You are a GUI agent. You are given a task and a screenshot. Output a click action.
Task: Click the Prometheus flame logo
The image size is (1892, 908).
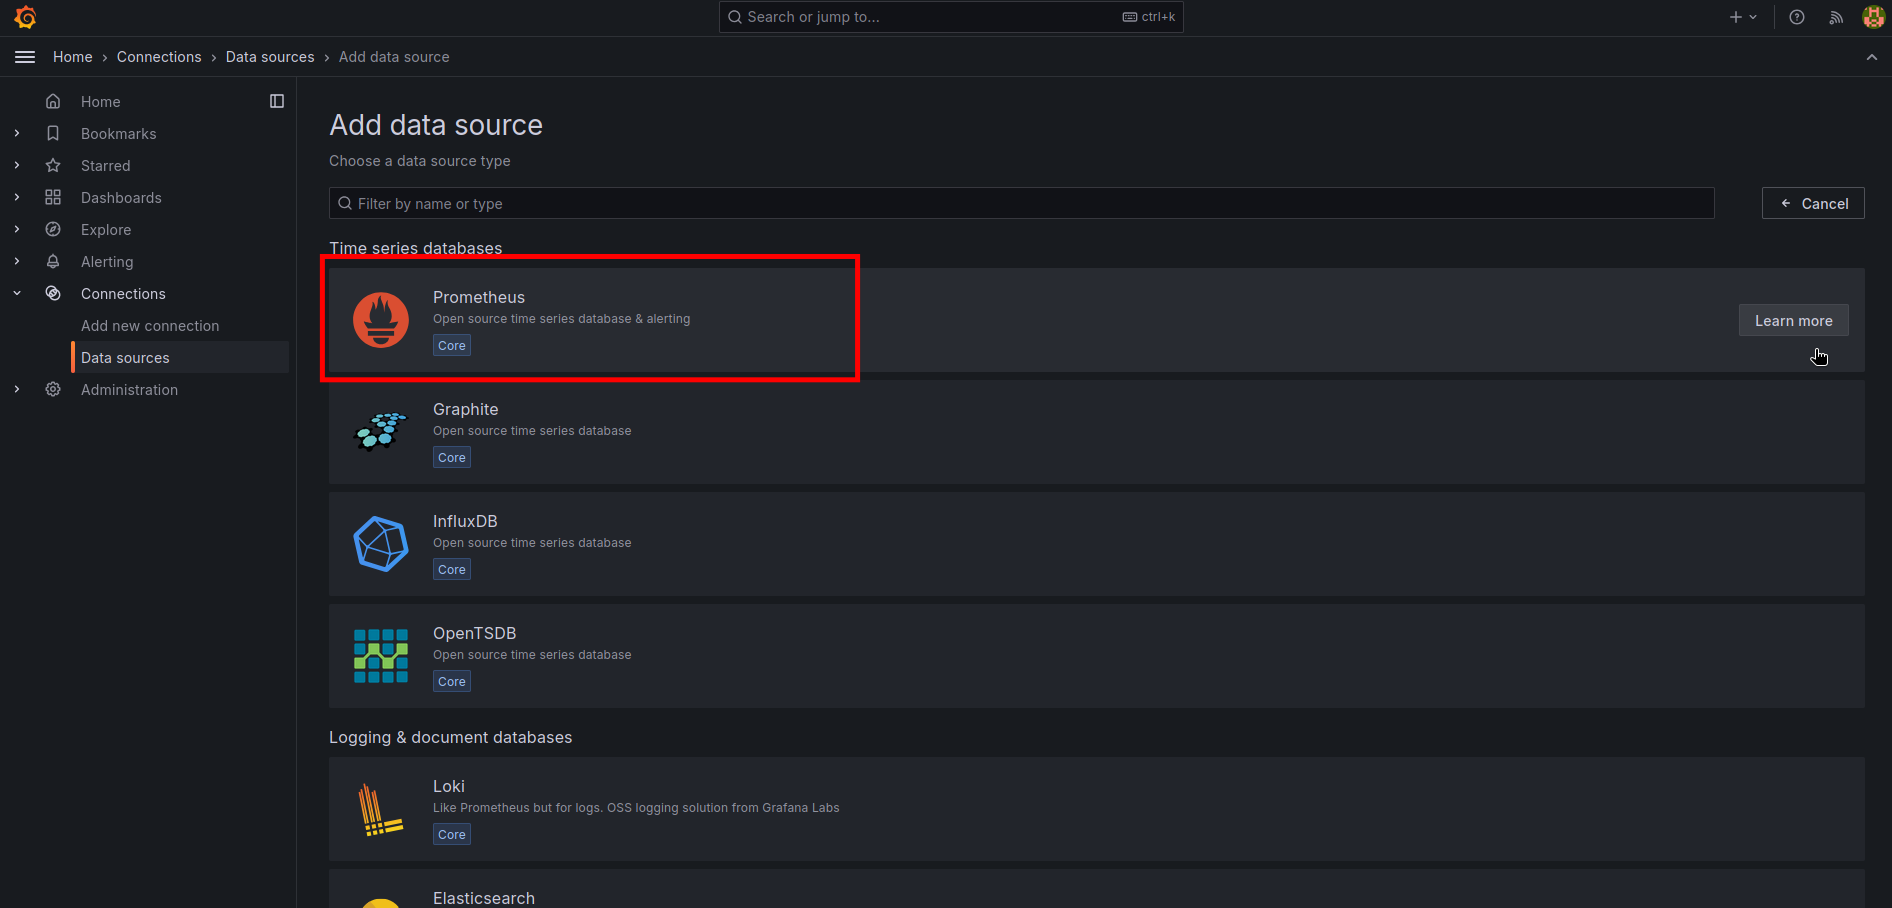point(381,320)
